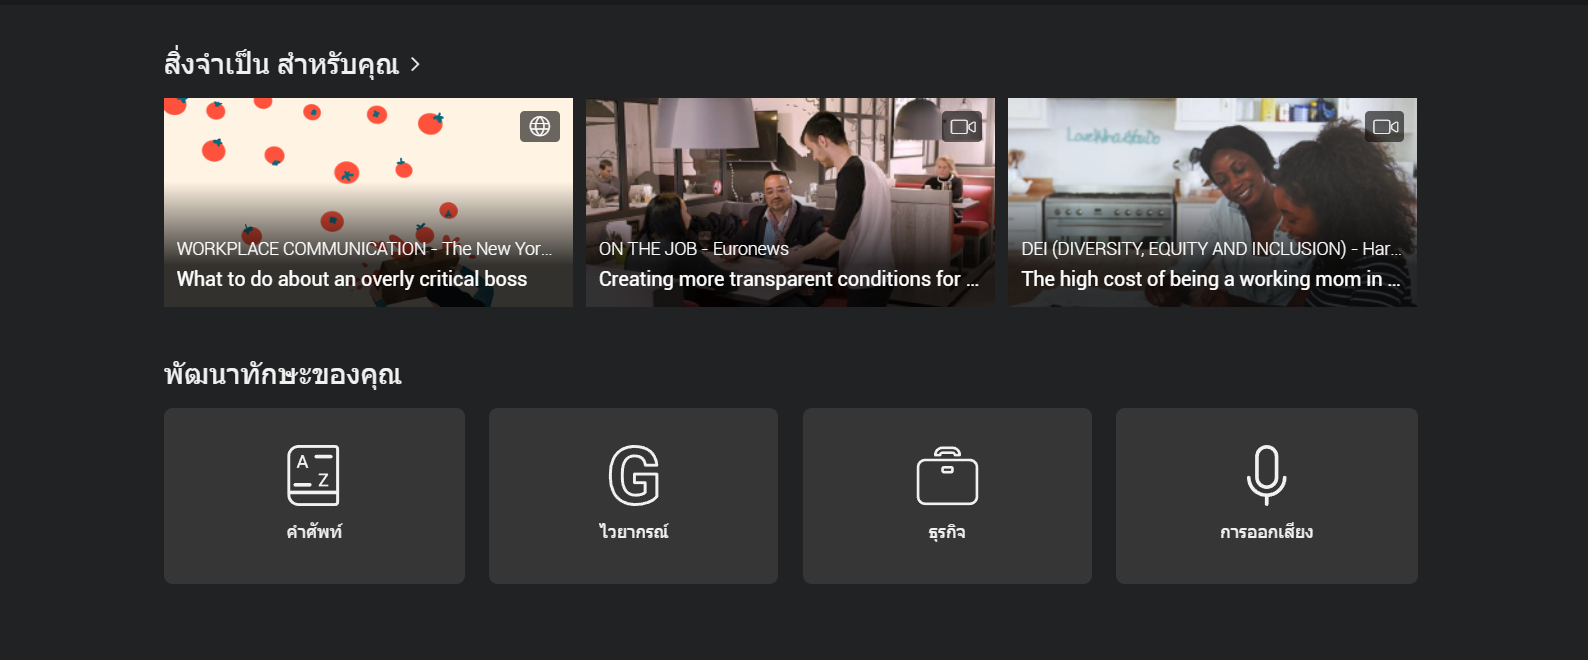Open "What to do about an overly critical boss"
This screenshot has width=1588, height=660.
(352, 279)
